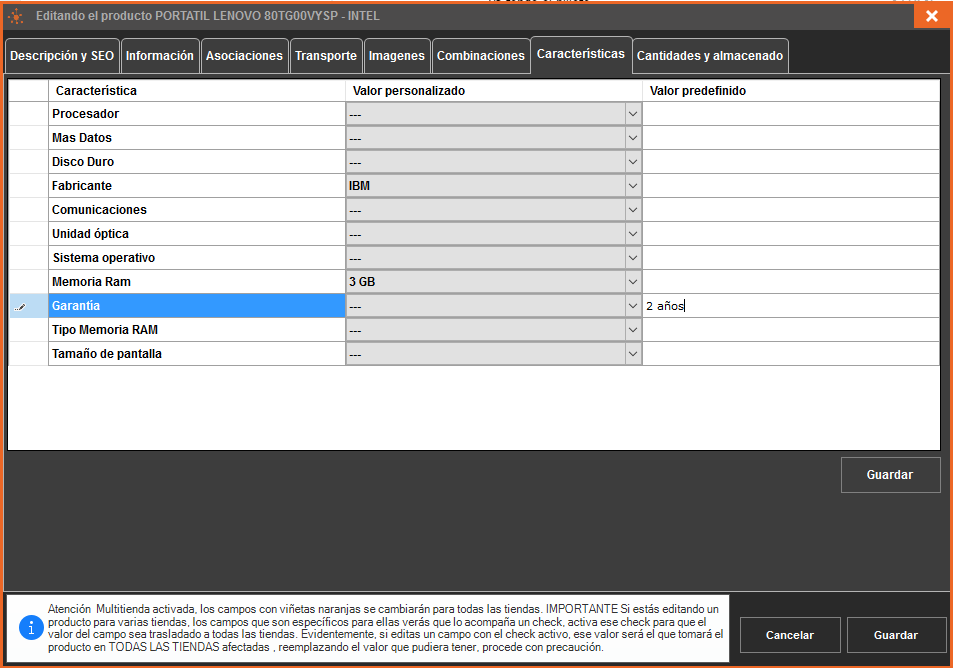
Task: Go to the Asociaciones tab
Action: click(x=244, y=56)
